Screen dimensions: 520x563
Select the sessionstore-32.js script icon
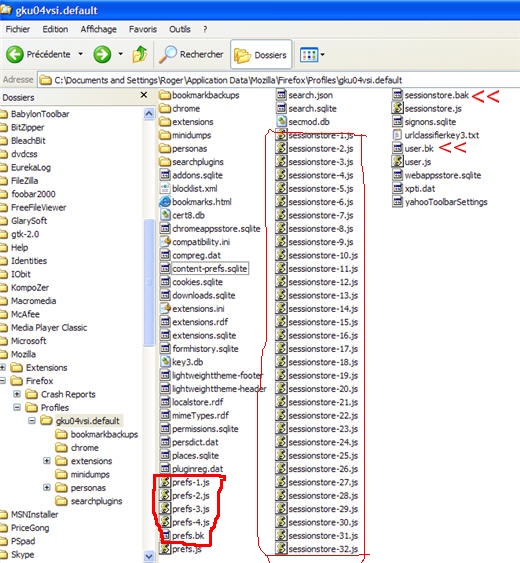tap(281, 549)
